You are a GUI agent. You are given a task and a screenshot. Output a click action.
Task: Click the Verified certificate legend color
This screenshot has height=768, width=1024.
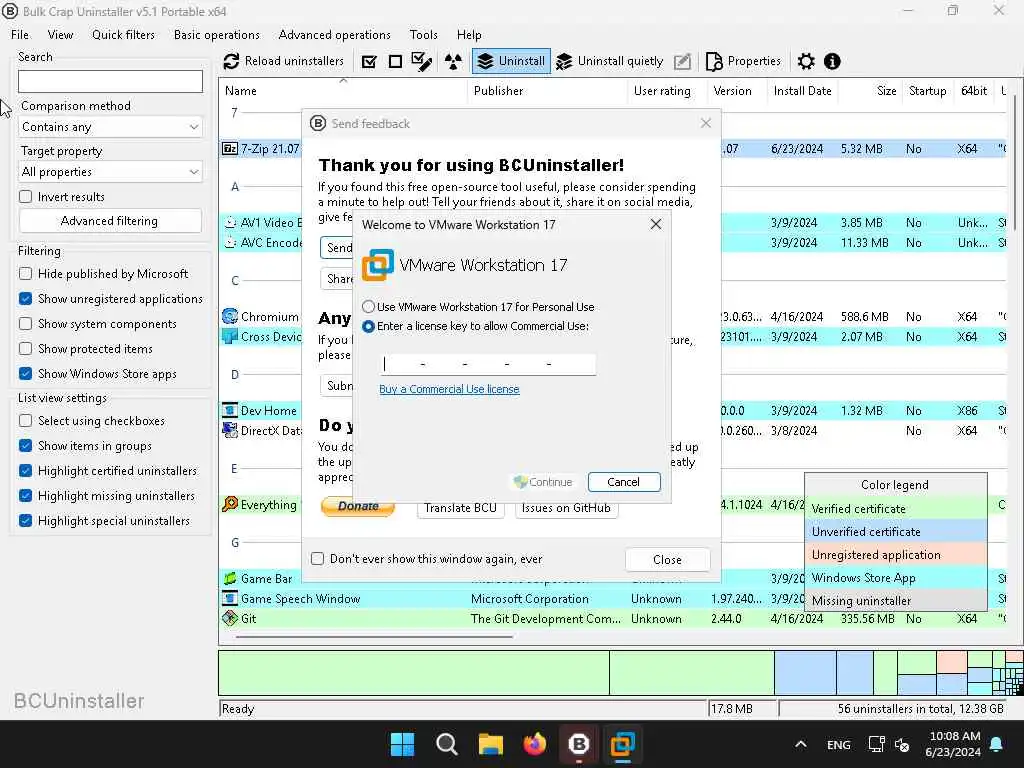point(895,509)
